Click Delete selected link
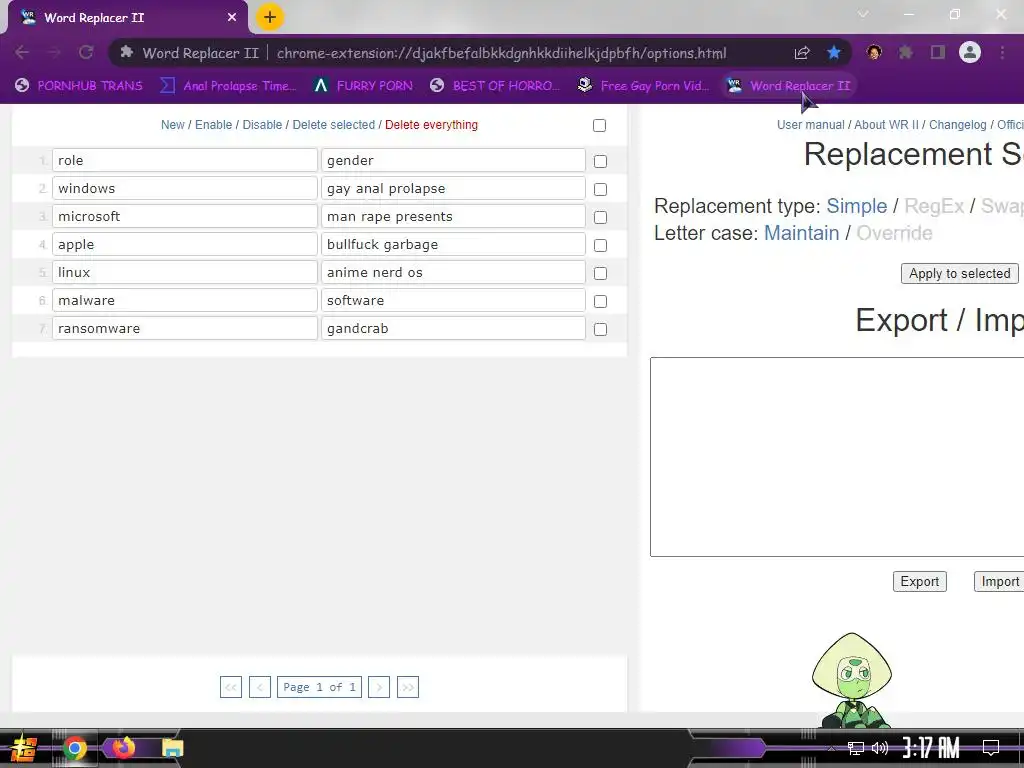 click(x=334, y=125)
